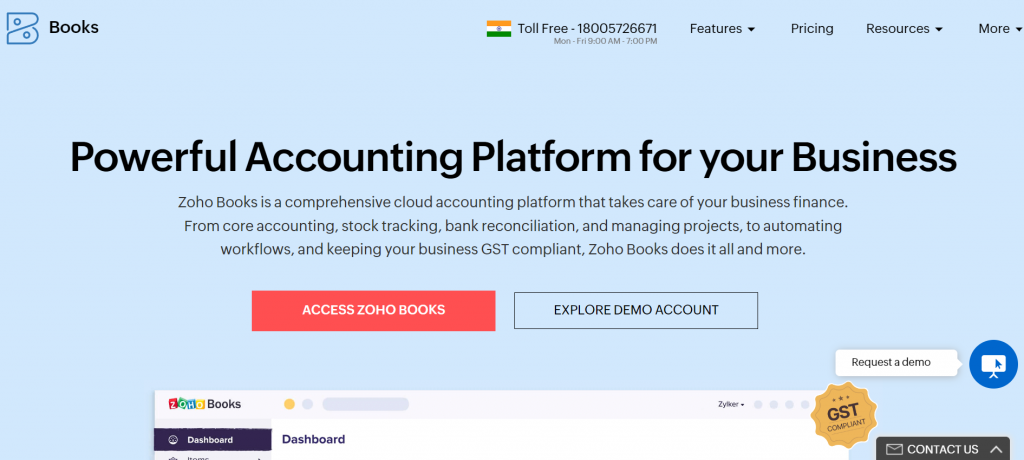Open the Request a demo presentation icon
Viewport: 1024px width, 460px height.
tap(993, 364)
